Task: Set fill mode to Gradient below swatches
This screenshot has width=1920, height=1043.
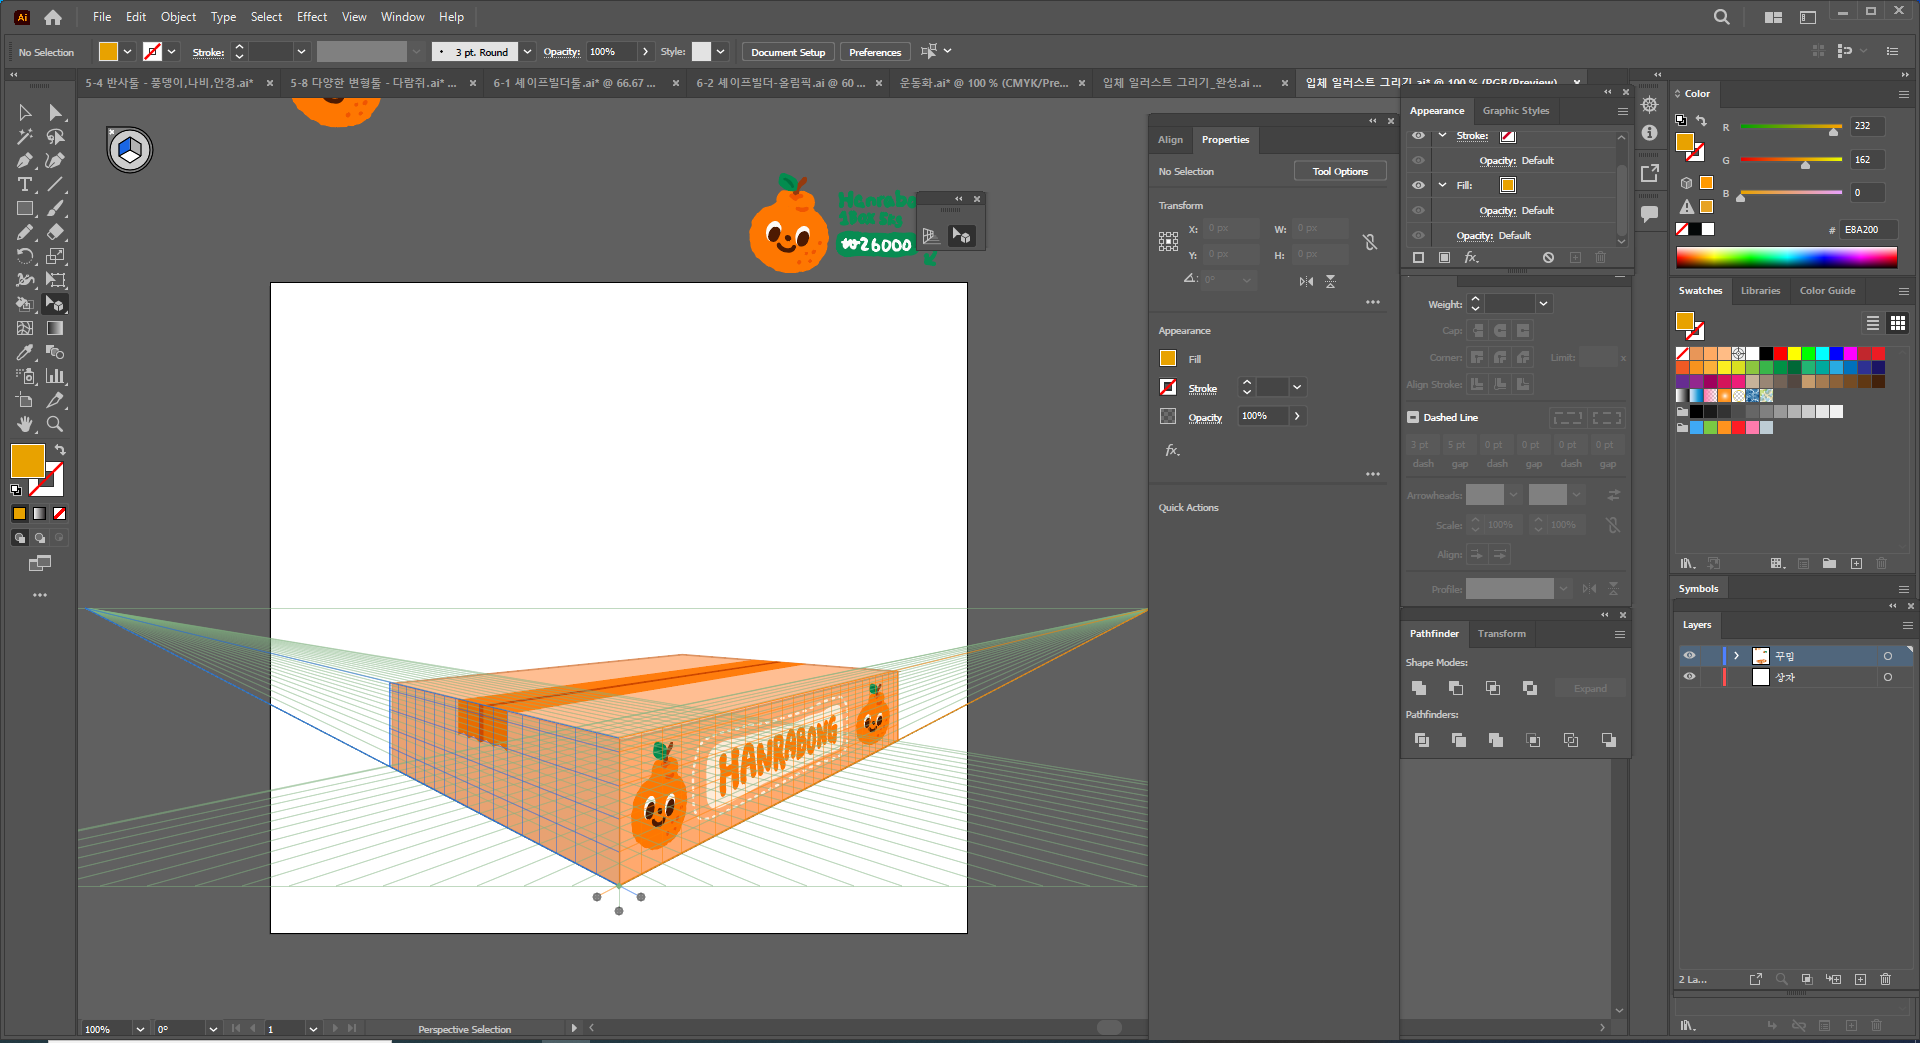Action: (x=39, y=514)
